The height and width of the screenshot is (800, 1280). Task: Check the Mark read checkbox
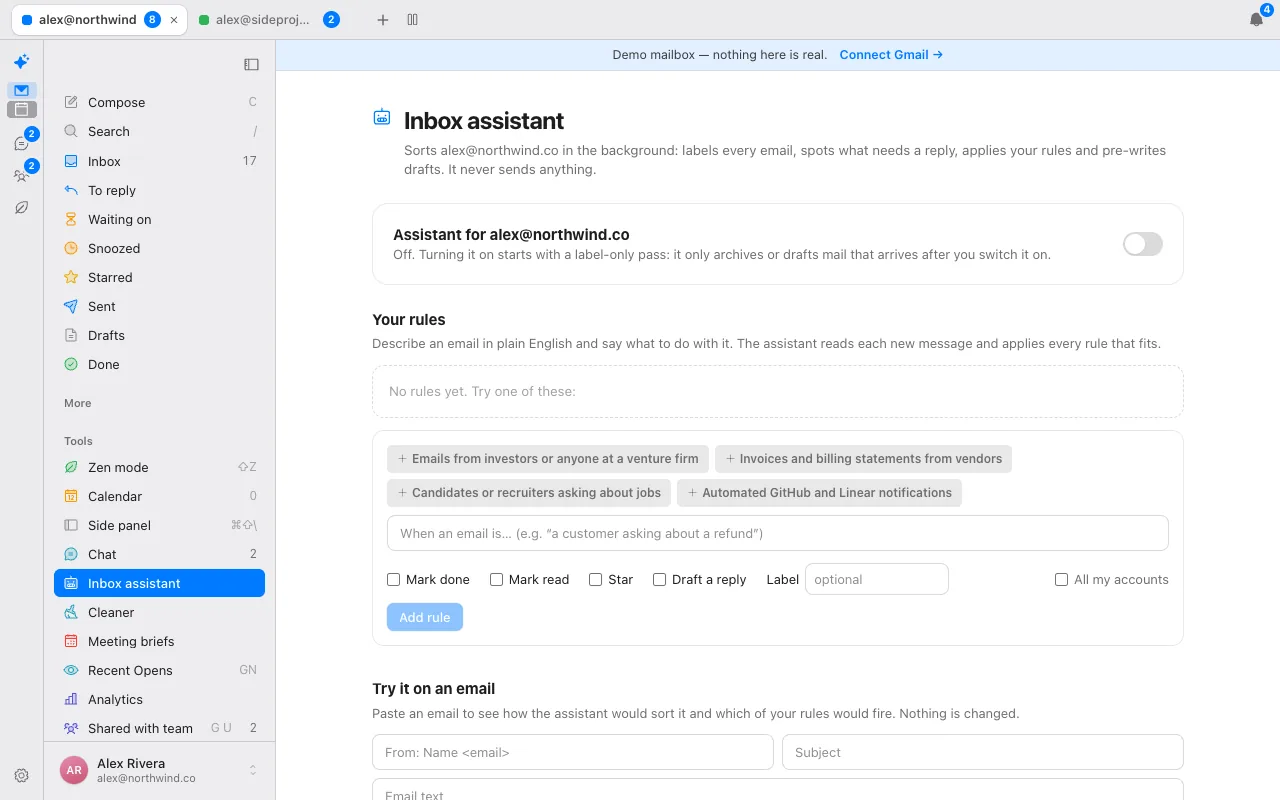point(496,580)
